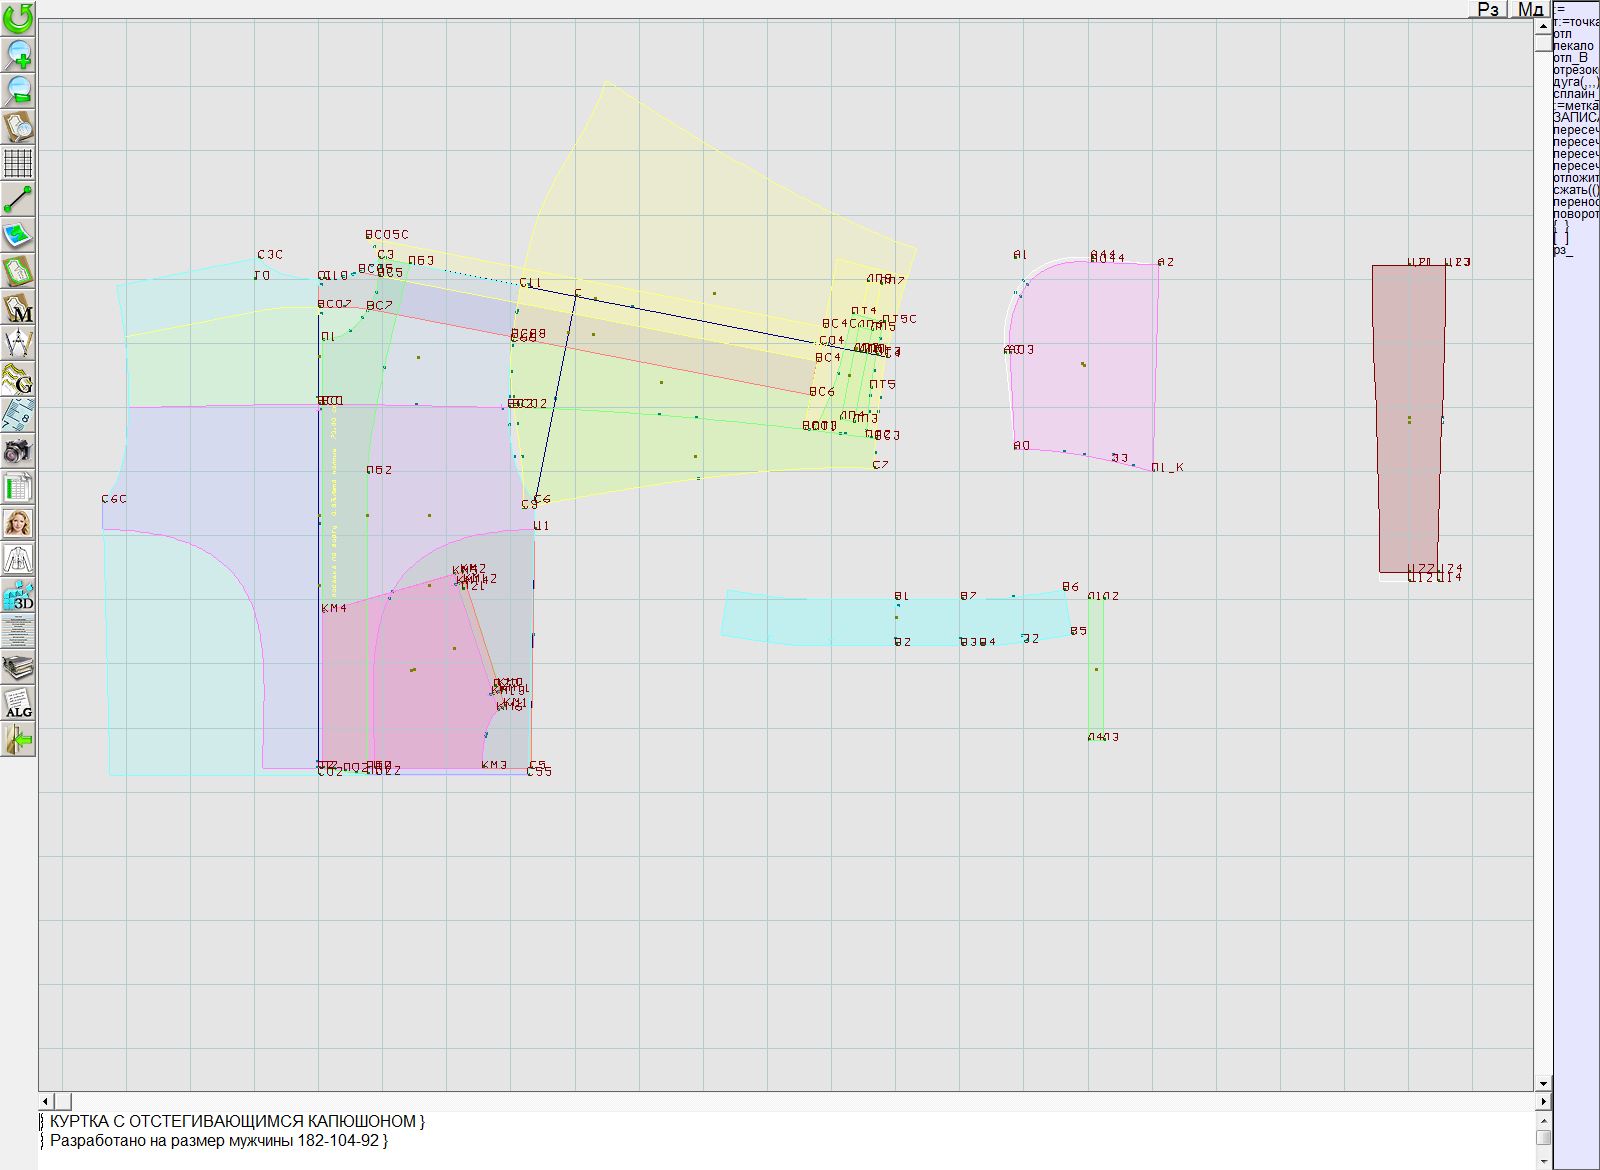Click the vertical scrollbar up arrow
Screen dimensions: 1600x1170
(x=1543, y=27)
